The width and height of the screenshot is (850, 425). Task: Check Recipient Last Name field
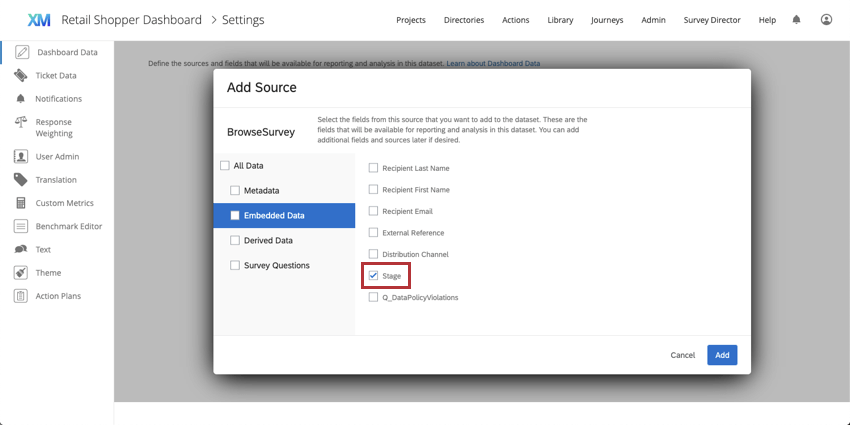pyautogui.click(x=373, y=168)
